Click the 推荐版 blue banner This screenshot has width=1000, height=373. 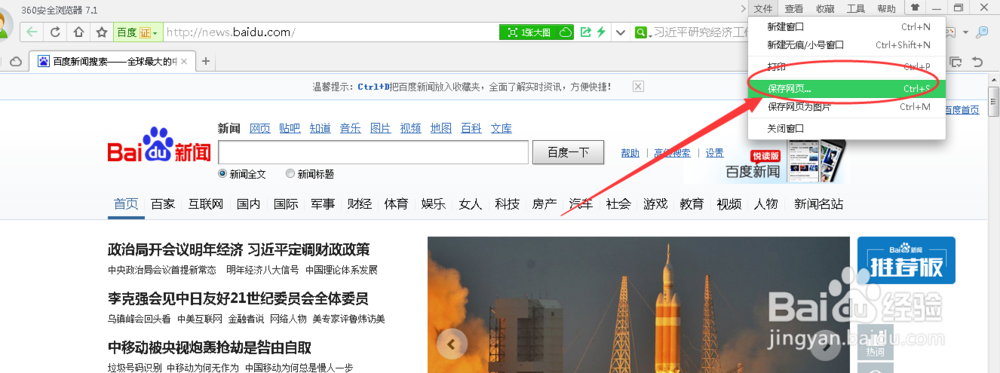(906, 260)
